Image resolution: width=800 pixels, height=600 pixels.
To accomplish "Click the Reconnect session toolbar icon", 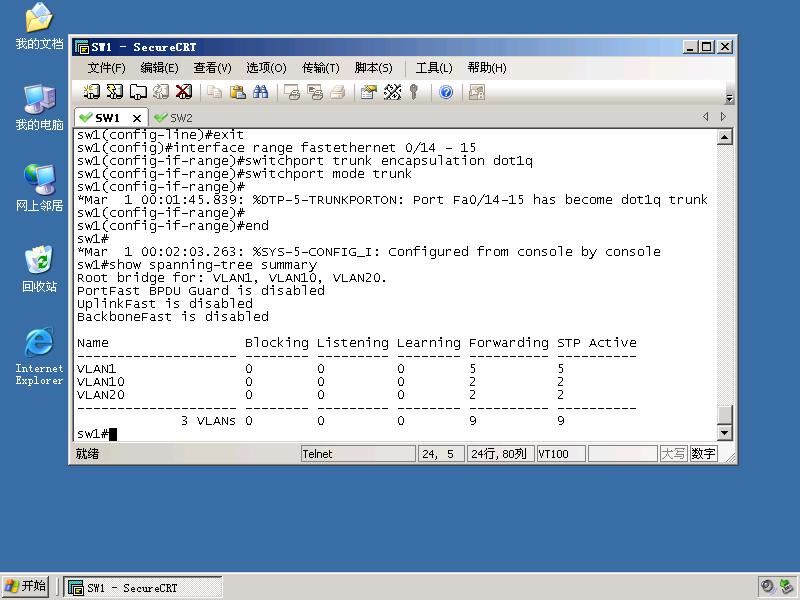I will click(161, 92).
